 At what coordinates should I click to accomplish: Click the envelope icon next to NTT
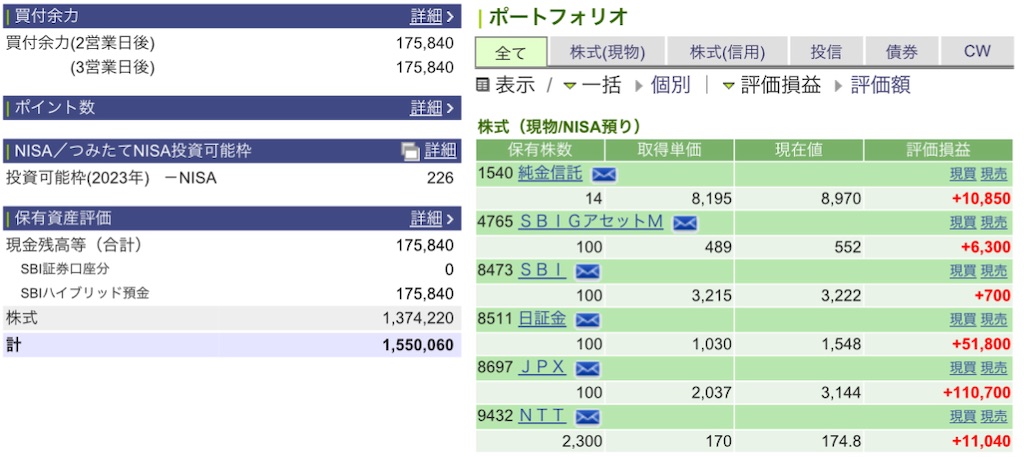(x=587, y=417)
